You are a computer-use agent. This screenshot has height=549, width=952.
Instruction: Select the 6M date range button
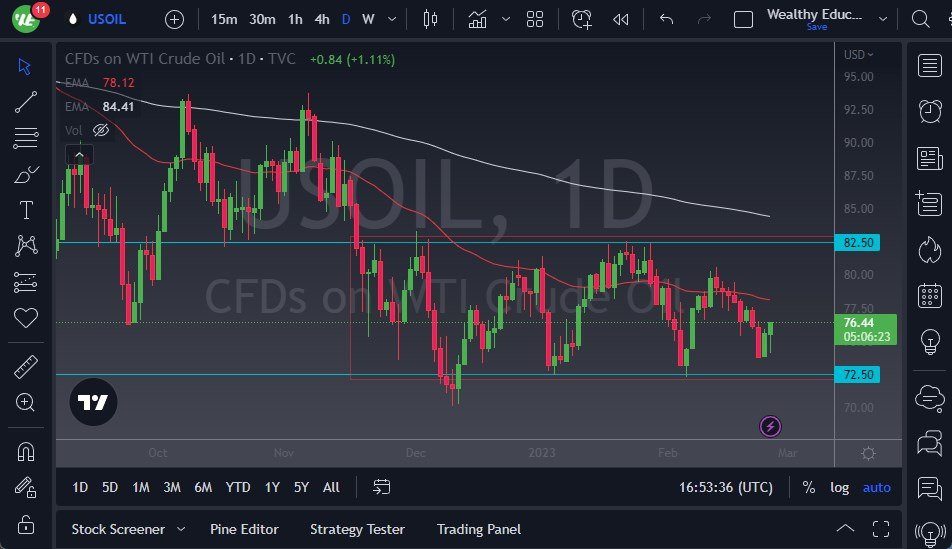(203, 487)
